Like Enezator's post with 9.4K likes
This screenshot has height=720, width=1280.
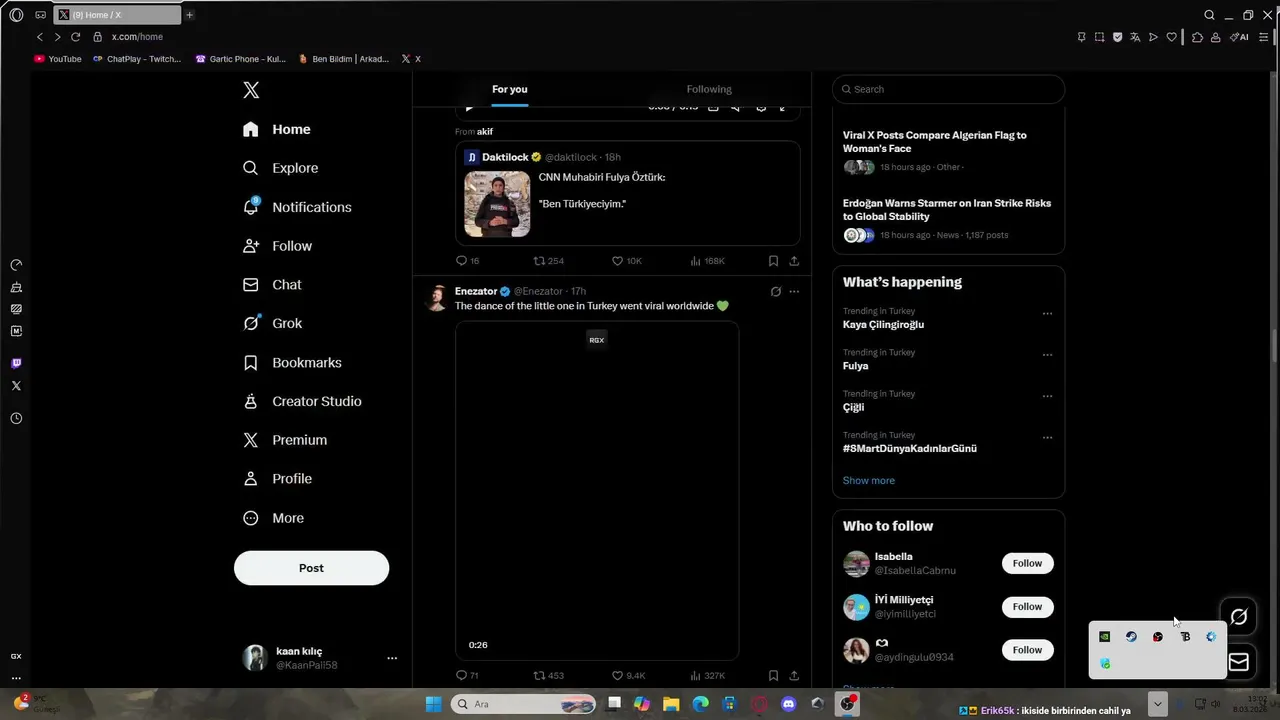pos(628,676)
